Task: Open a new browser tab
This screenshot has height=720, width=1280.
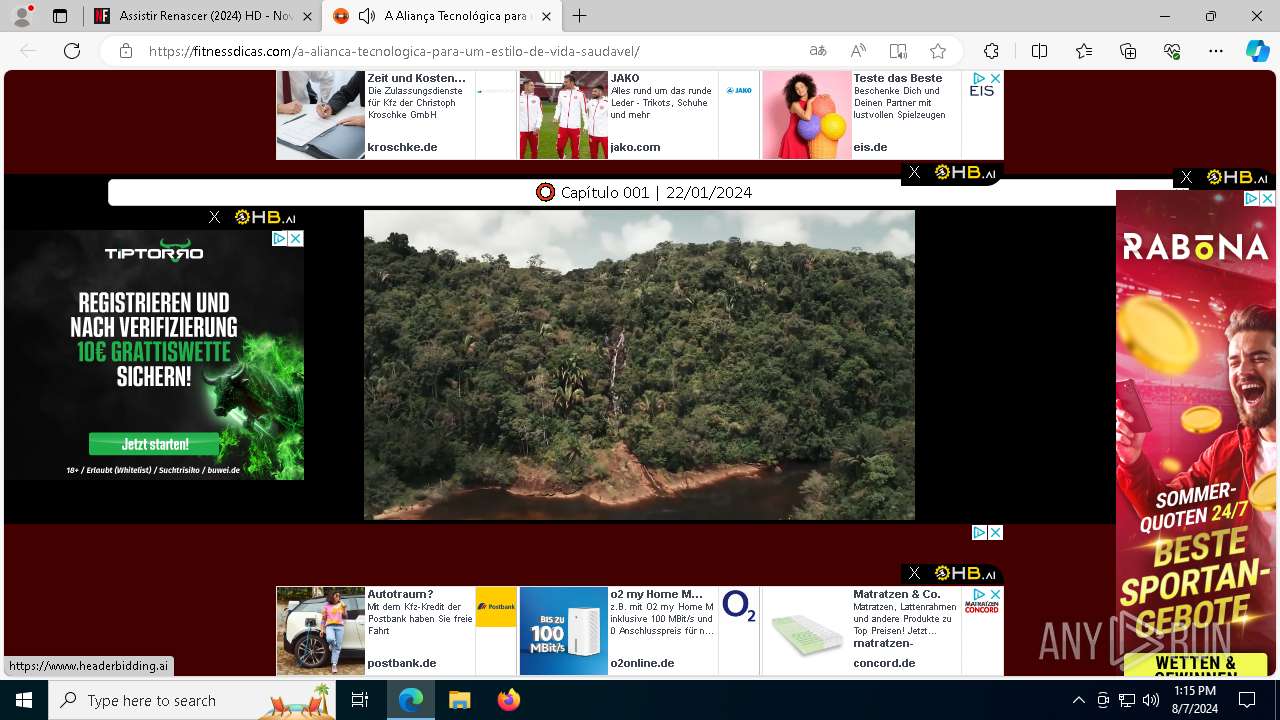Action: tap(580, 16)
